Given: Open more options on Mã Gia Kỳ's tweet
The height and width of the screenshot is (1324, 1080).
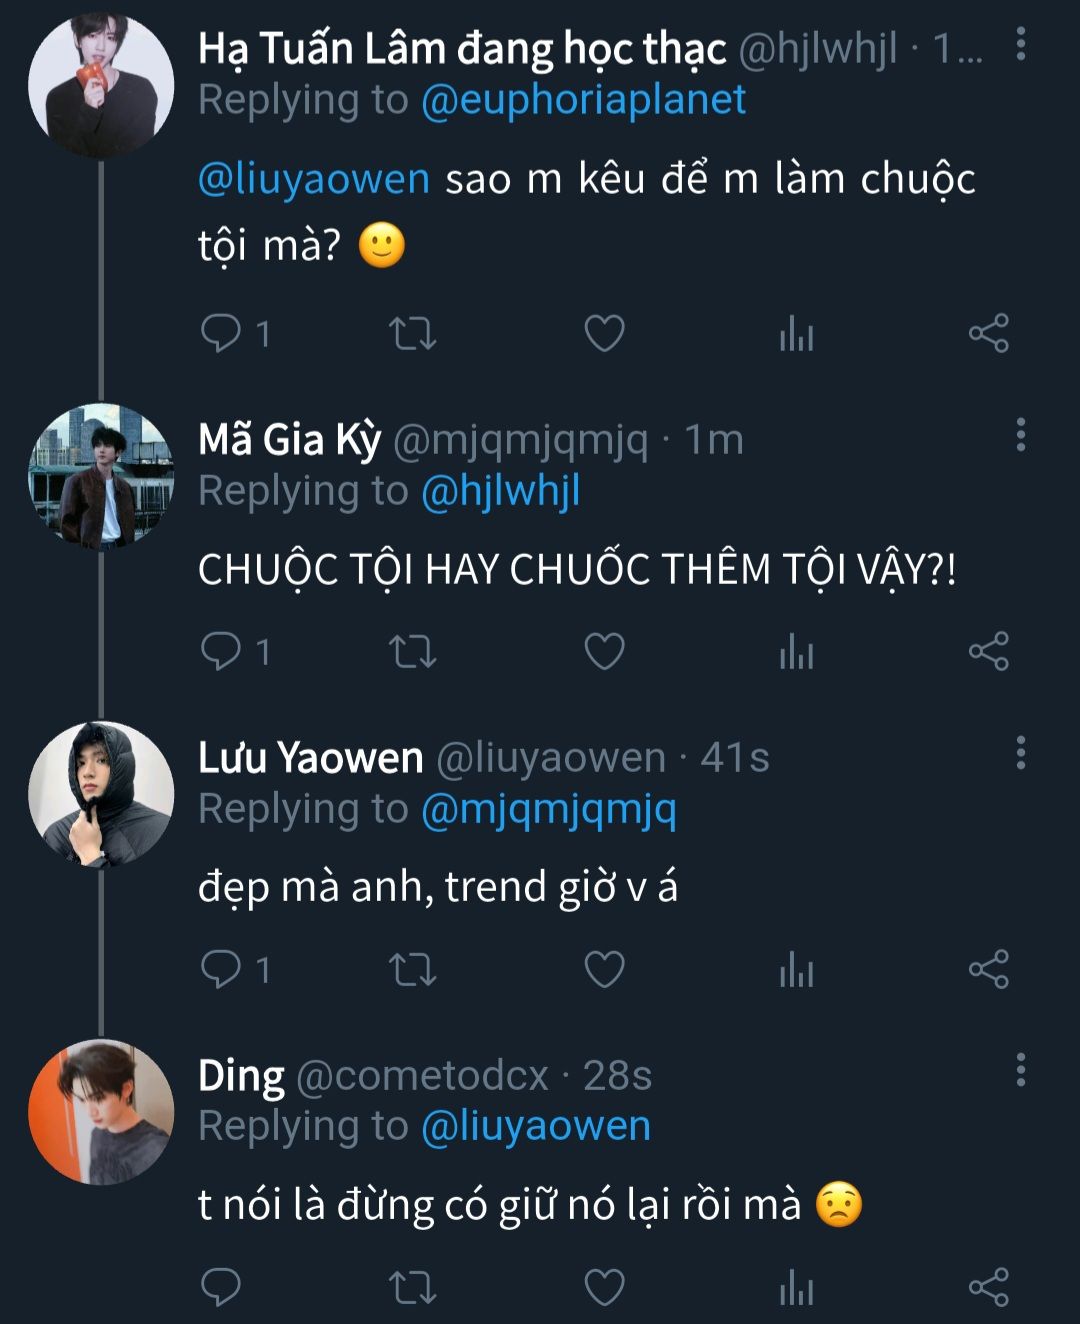Looking at the screenshot, I should 1020,434.
